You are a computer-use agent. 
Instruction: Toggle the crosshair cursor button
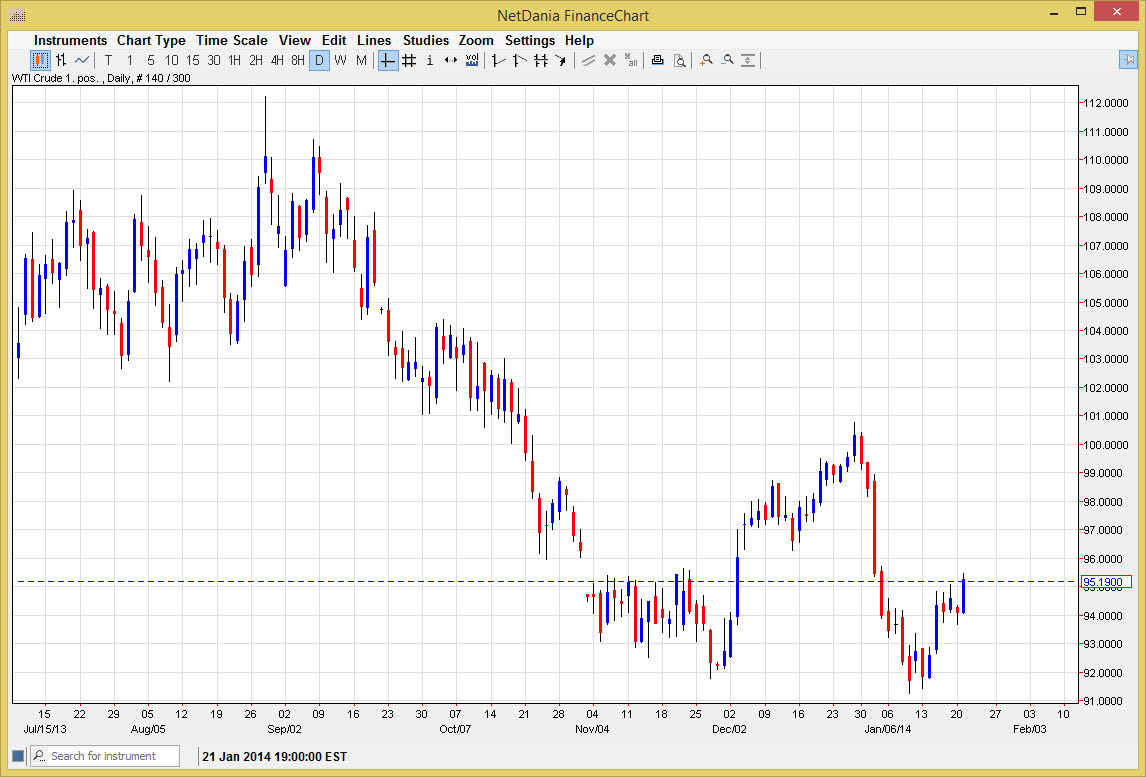tap(388, 60)
